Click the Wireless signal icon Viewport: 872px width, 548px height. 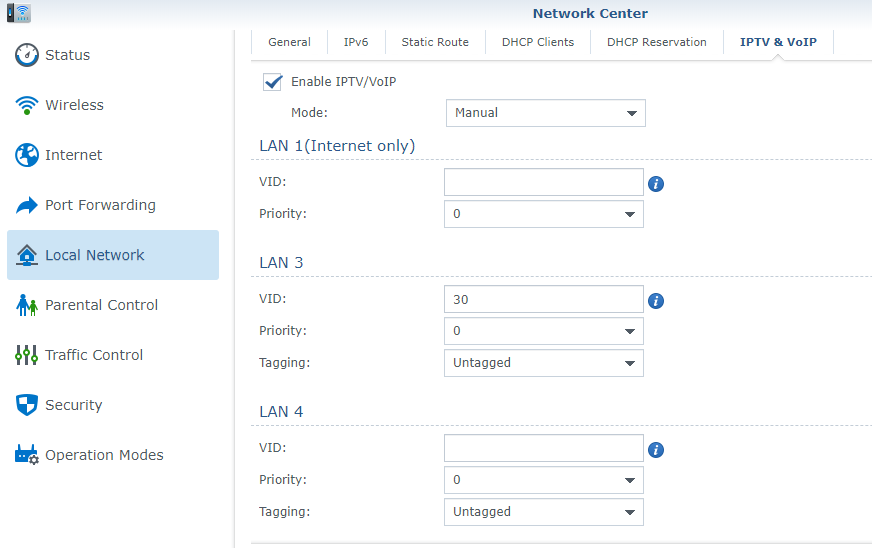pos(27,105)
